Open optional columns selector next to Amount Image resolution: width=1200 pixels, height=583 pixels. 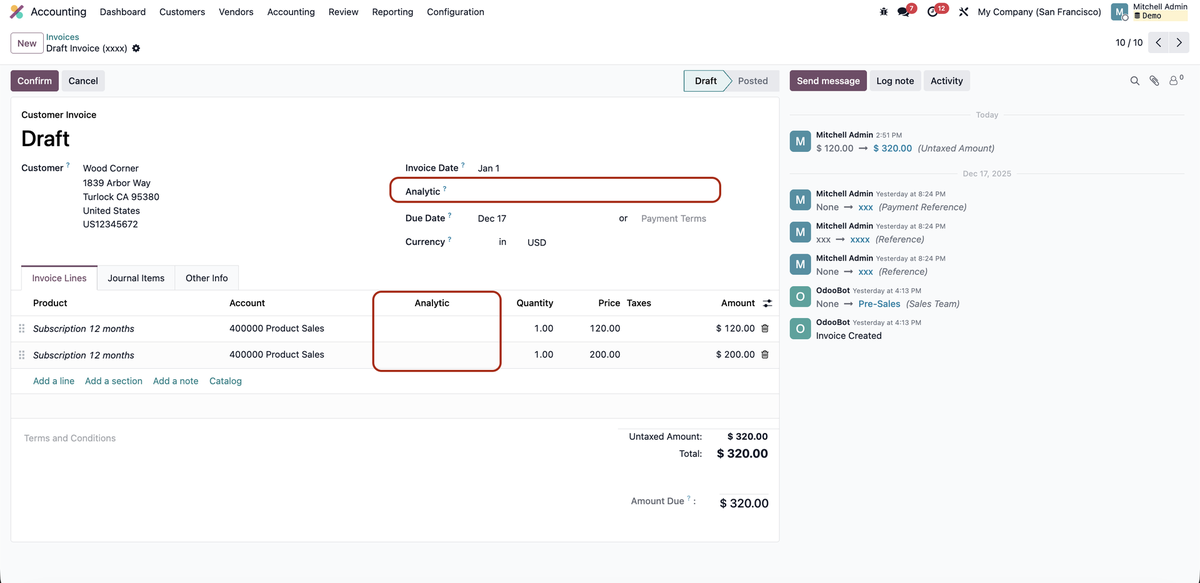tap(766, 302)
